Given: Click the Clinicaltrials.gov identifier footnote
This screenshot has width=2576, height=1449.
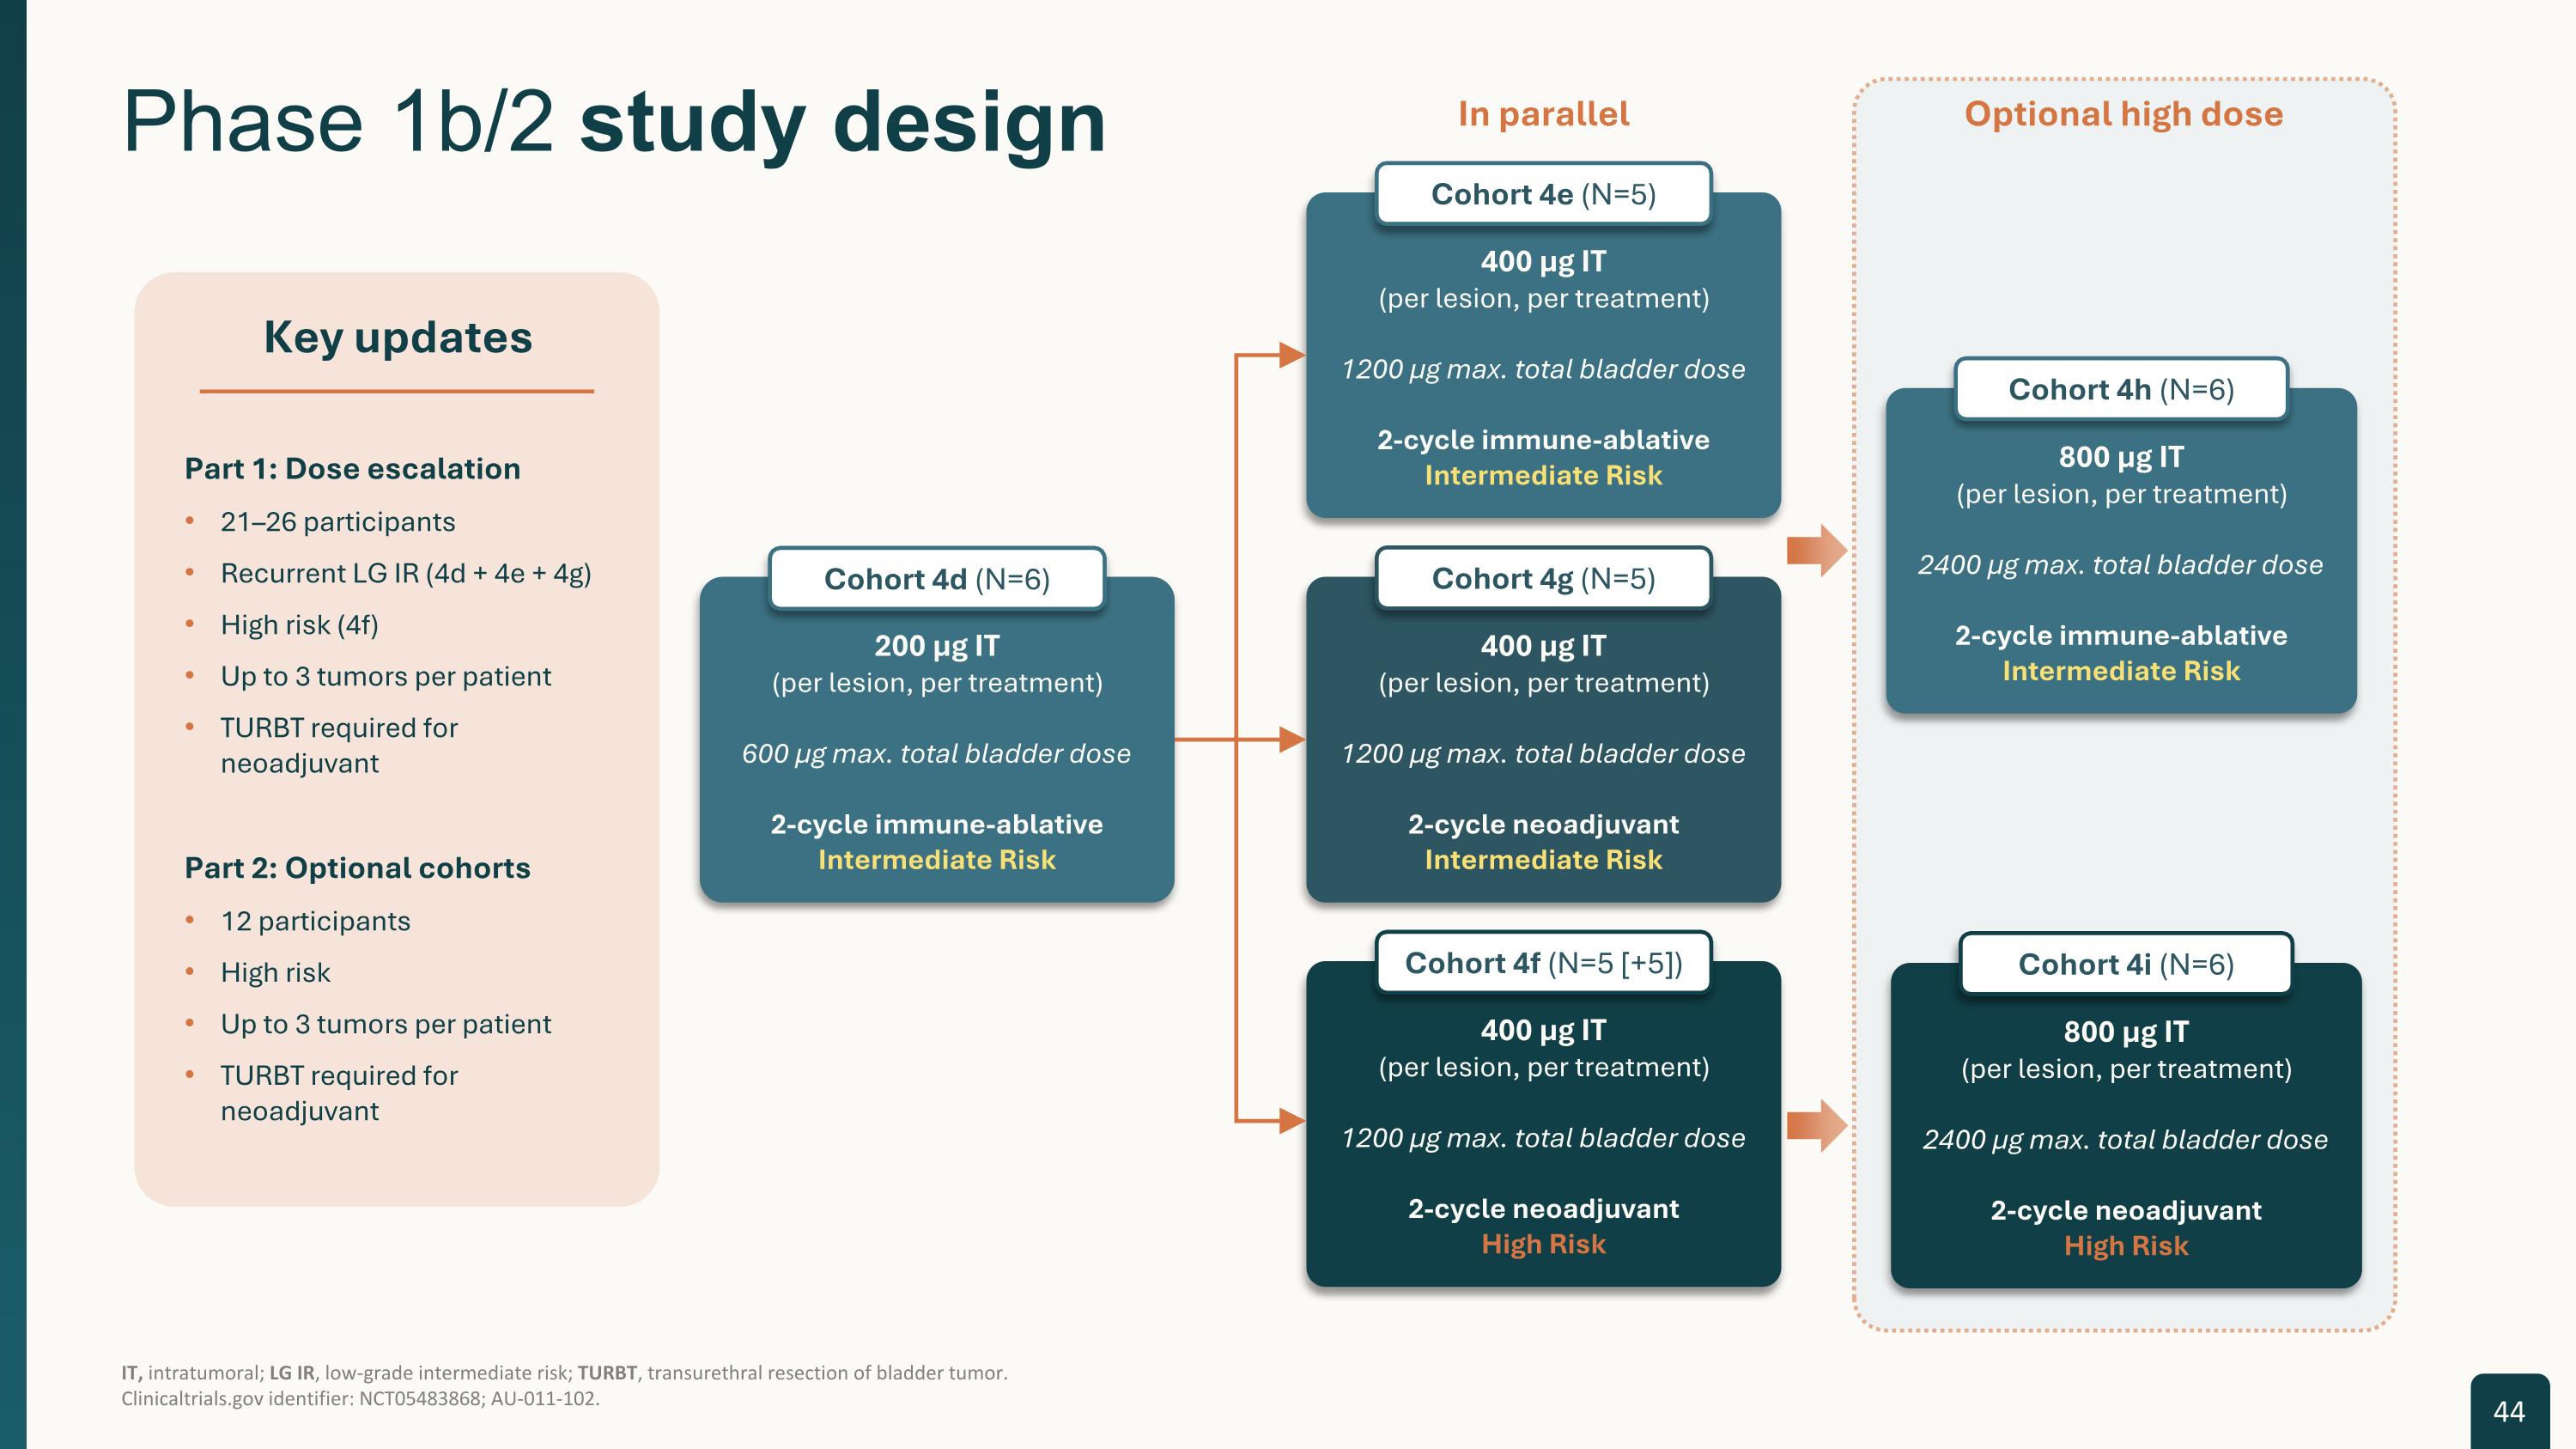Looking at the screenshot, I should click(360, 1398).
